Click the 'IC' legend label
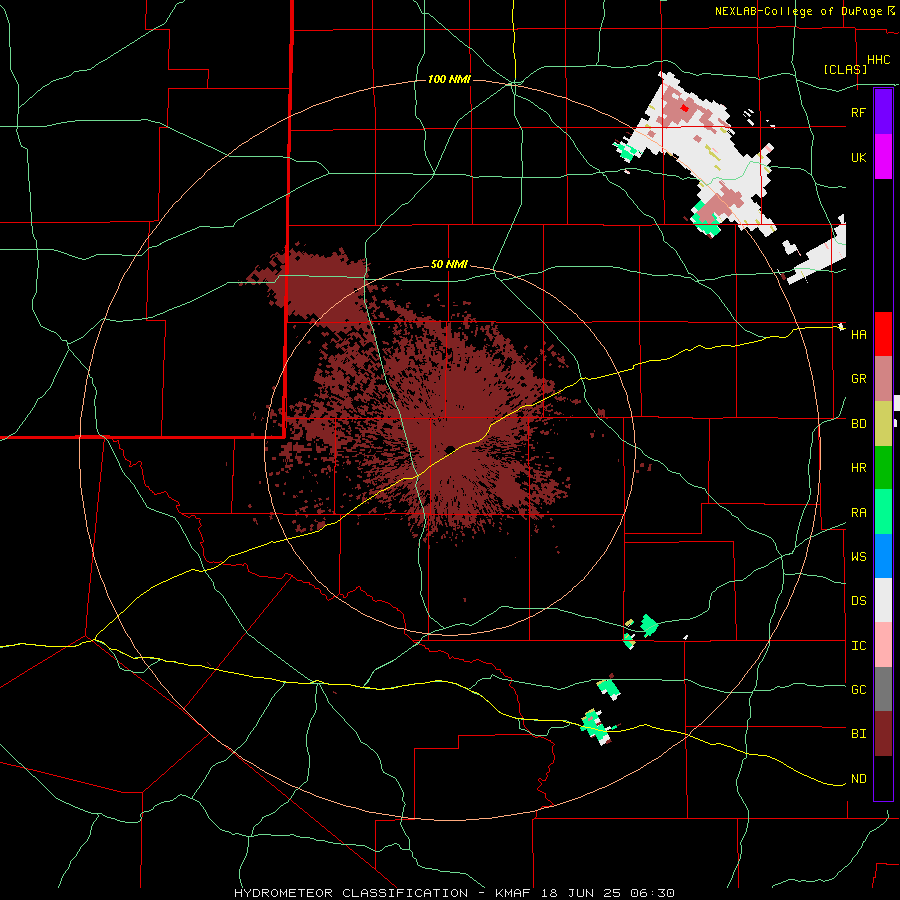900x900 pixels. tap(858, 646)
